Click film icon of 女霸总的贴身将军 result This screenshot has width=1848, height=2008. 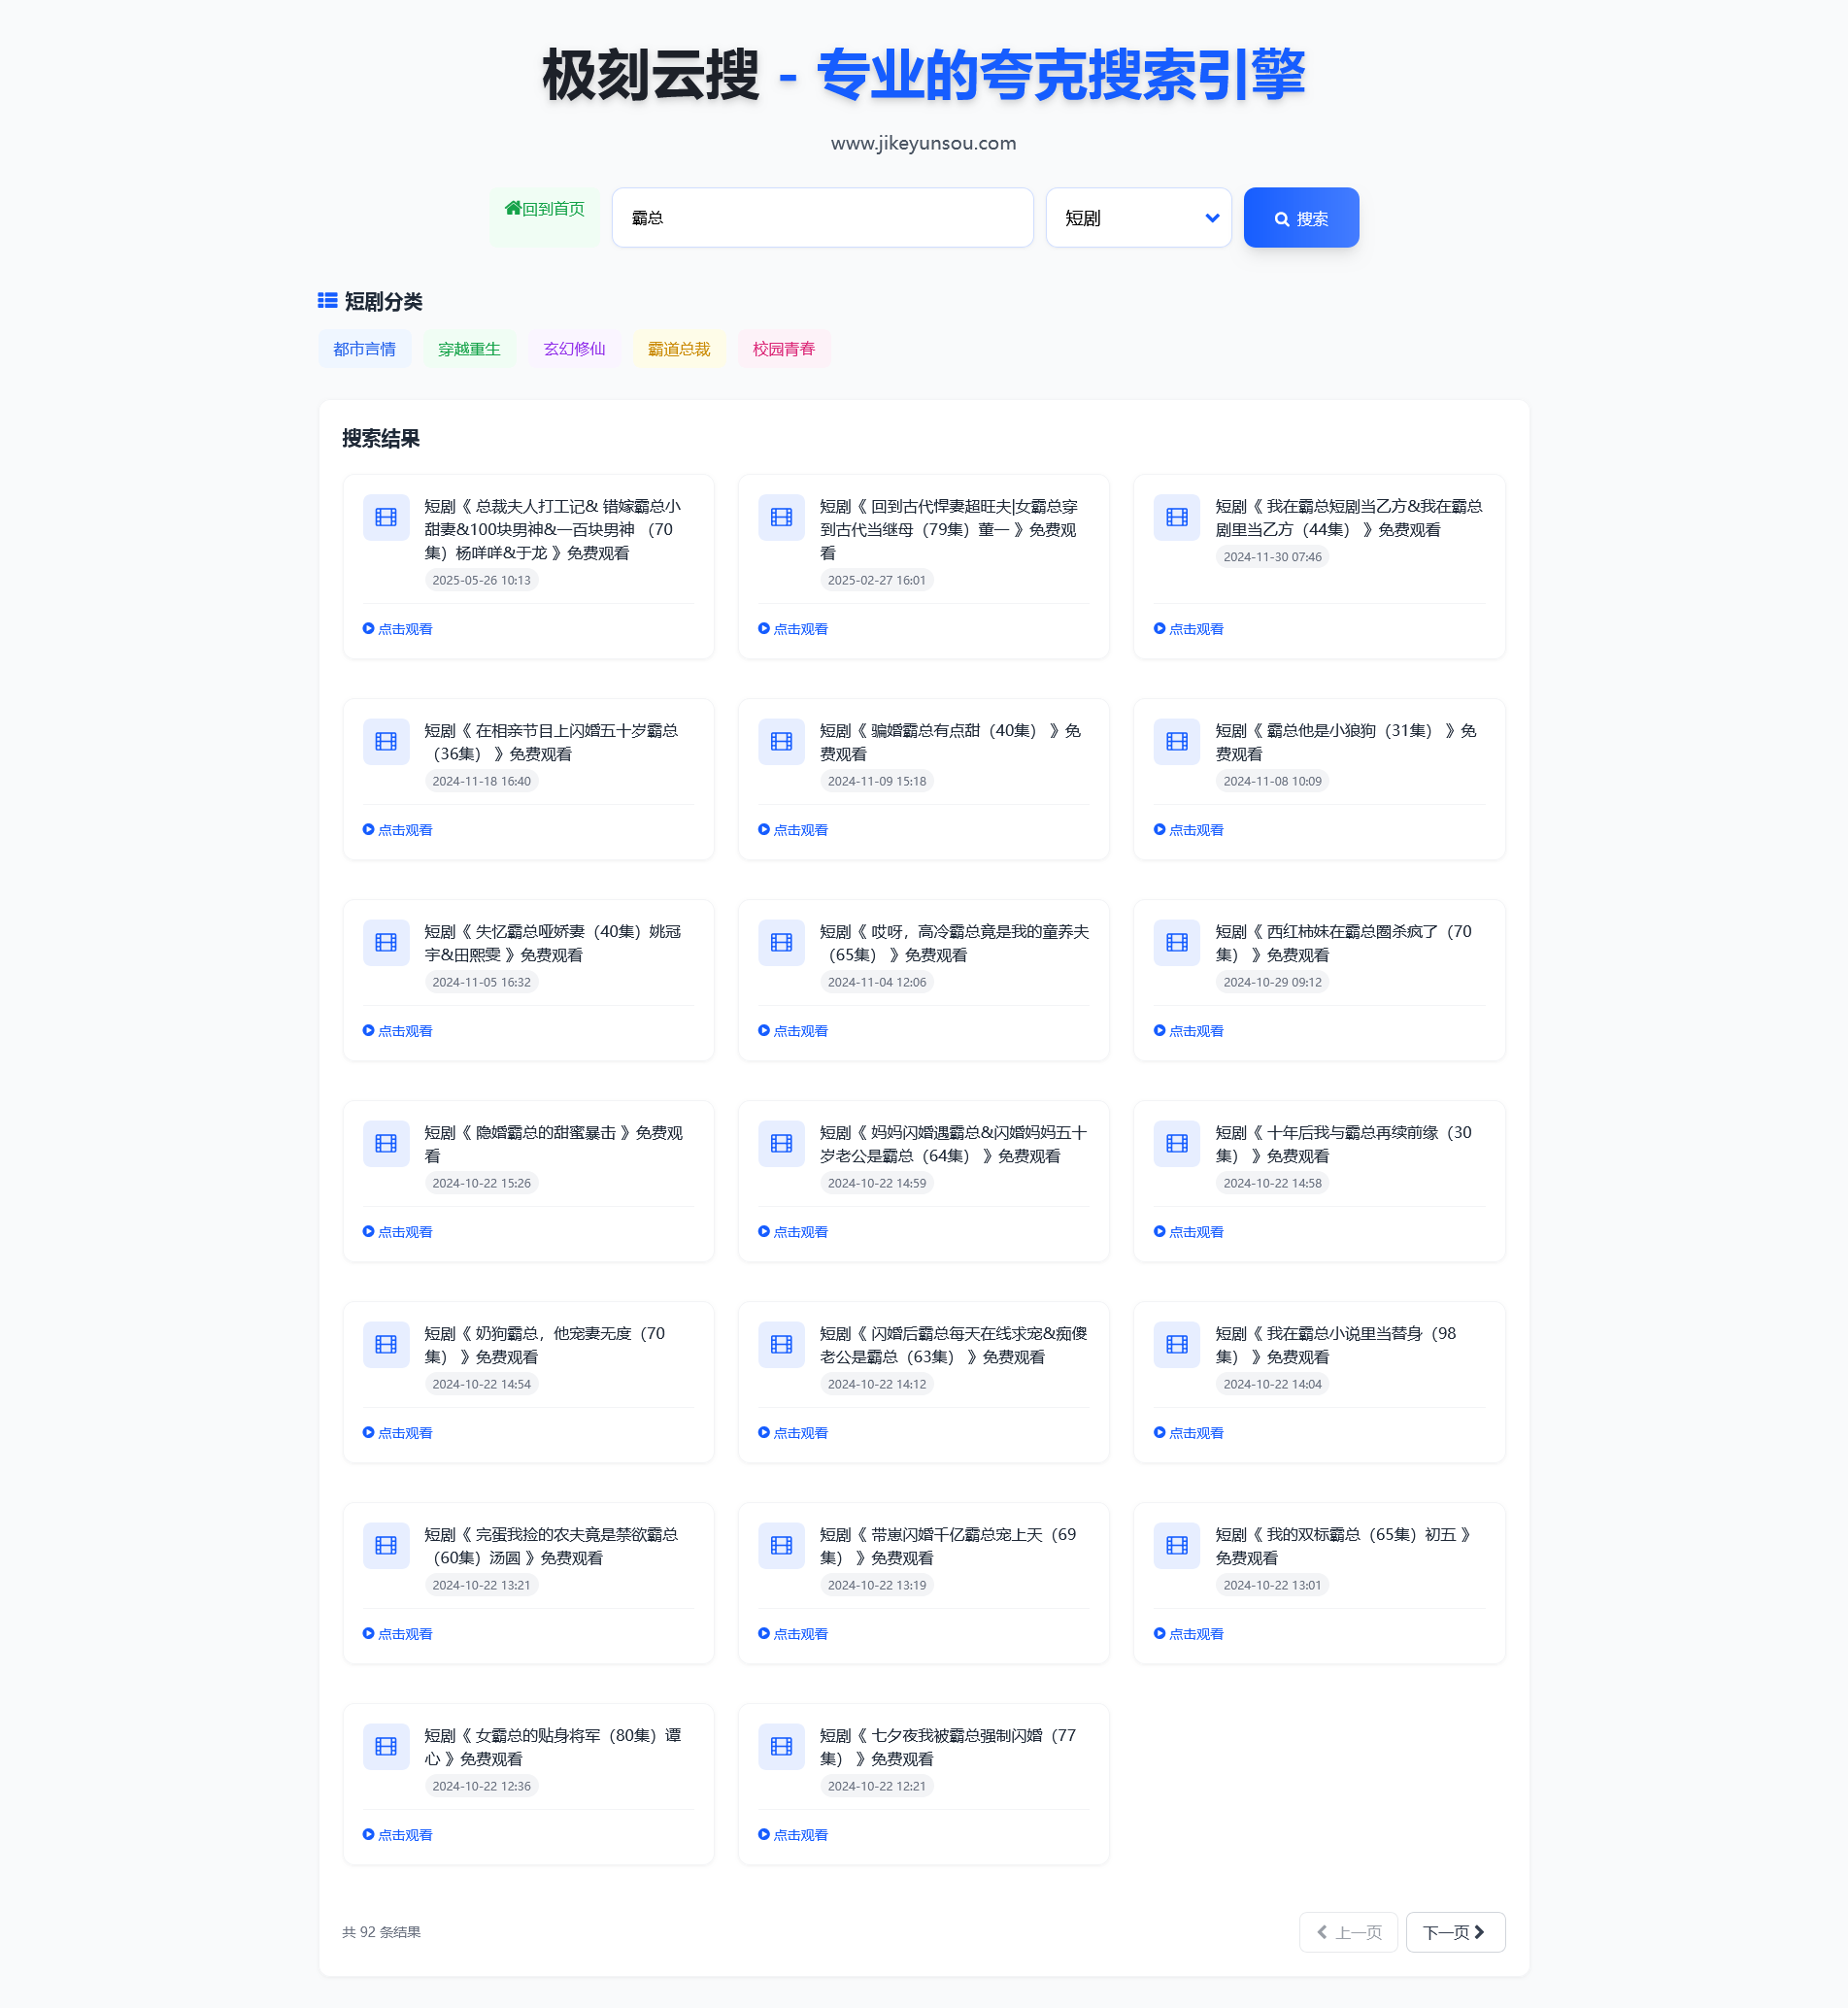click(386, 1746)
